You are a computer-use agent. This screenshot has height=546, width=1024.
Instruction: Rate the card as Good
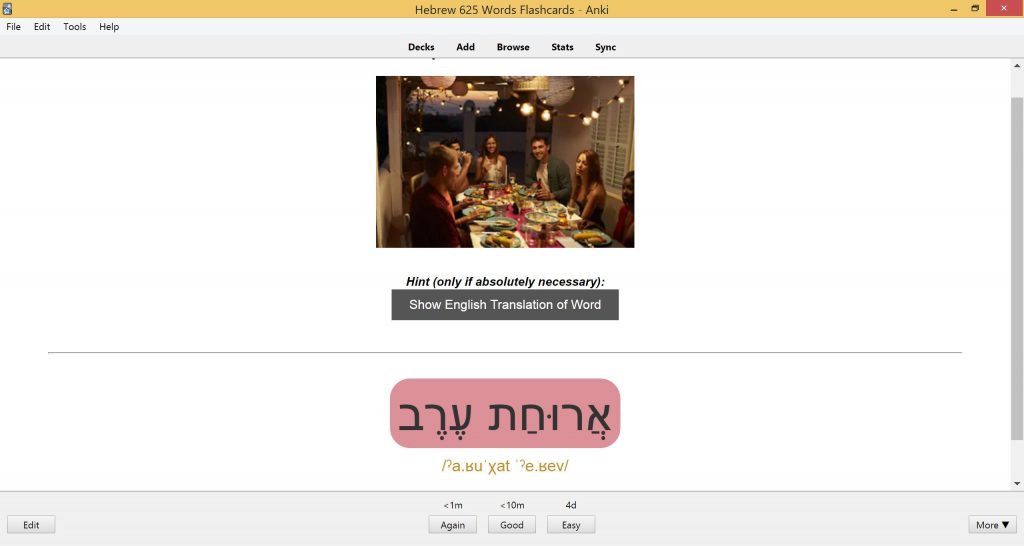[x=512, y=524]
